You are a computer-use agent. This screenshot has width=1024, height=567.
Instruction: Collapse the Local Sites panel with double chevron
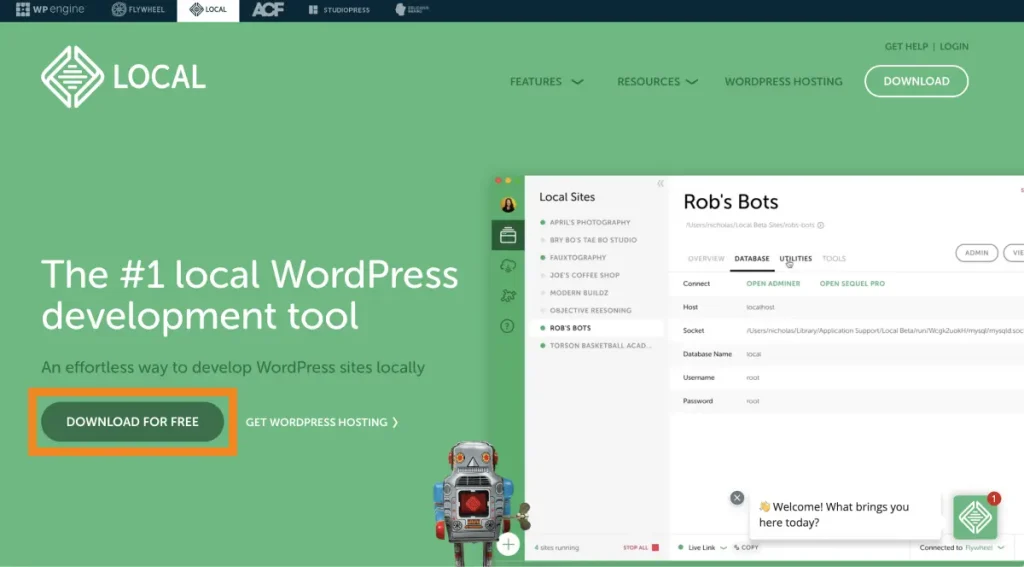[660, 184]
